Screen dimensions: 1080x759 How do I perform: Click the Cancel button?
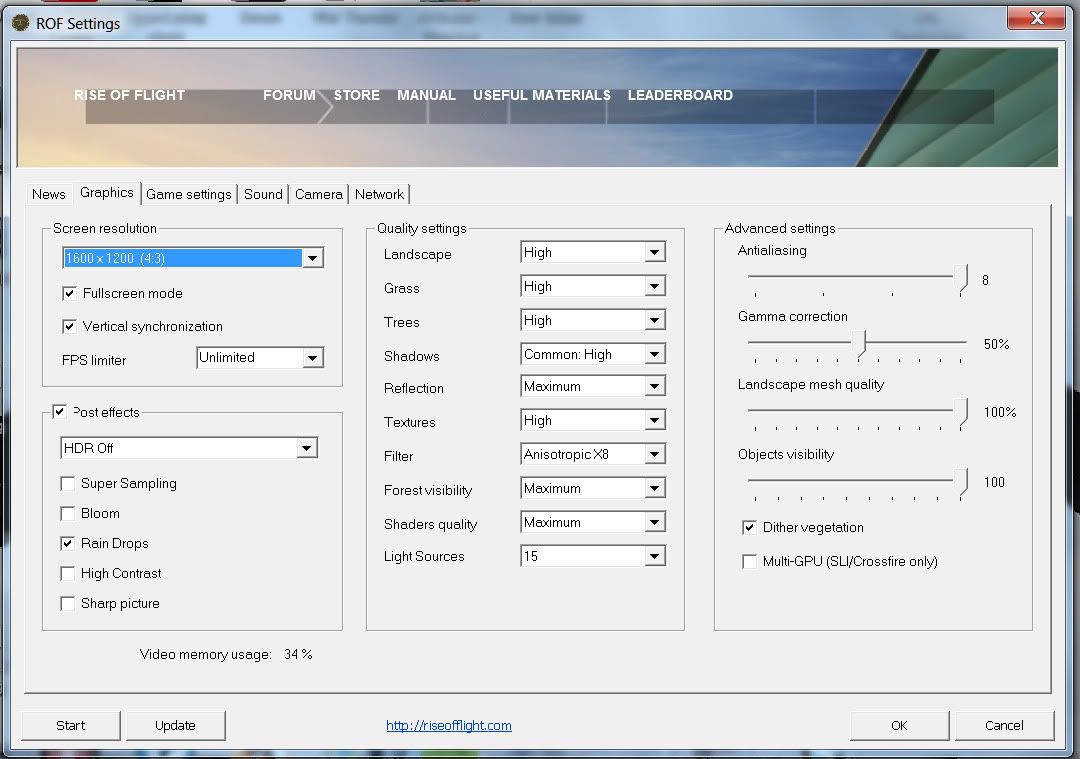(x=1004, y=725)
